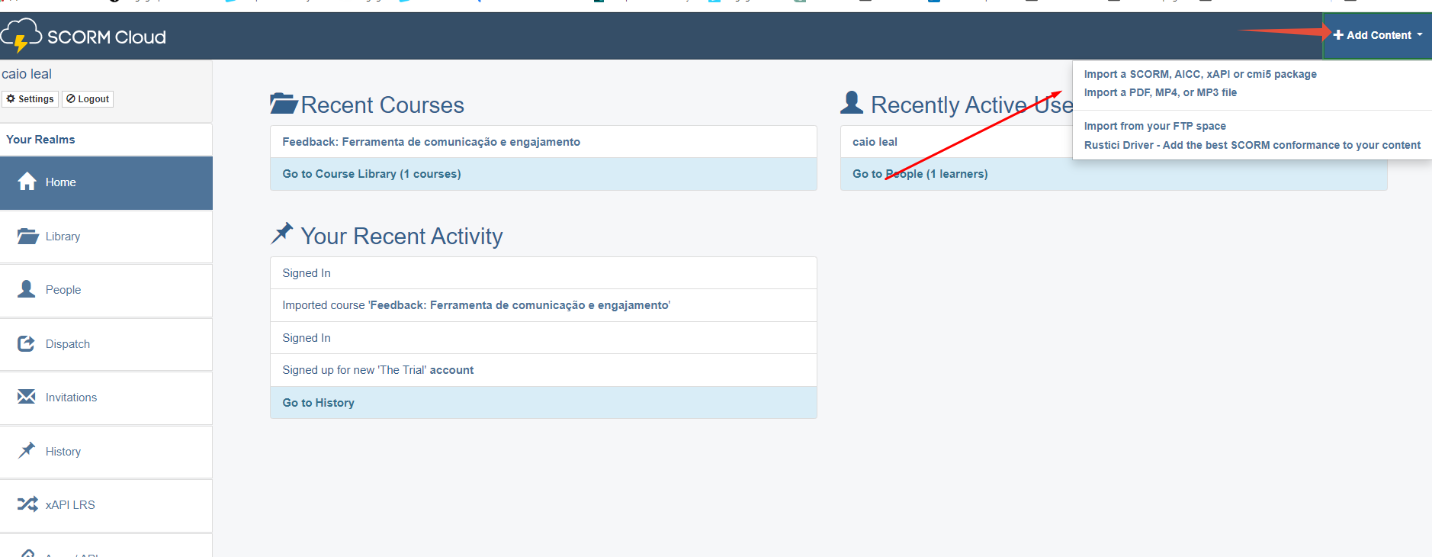1432x557 pixels.
Task: Click the plus icon in Add Content
Action: pyautogui.click(x=1338, y=35)
